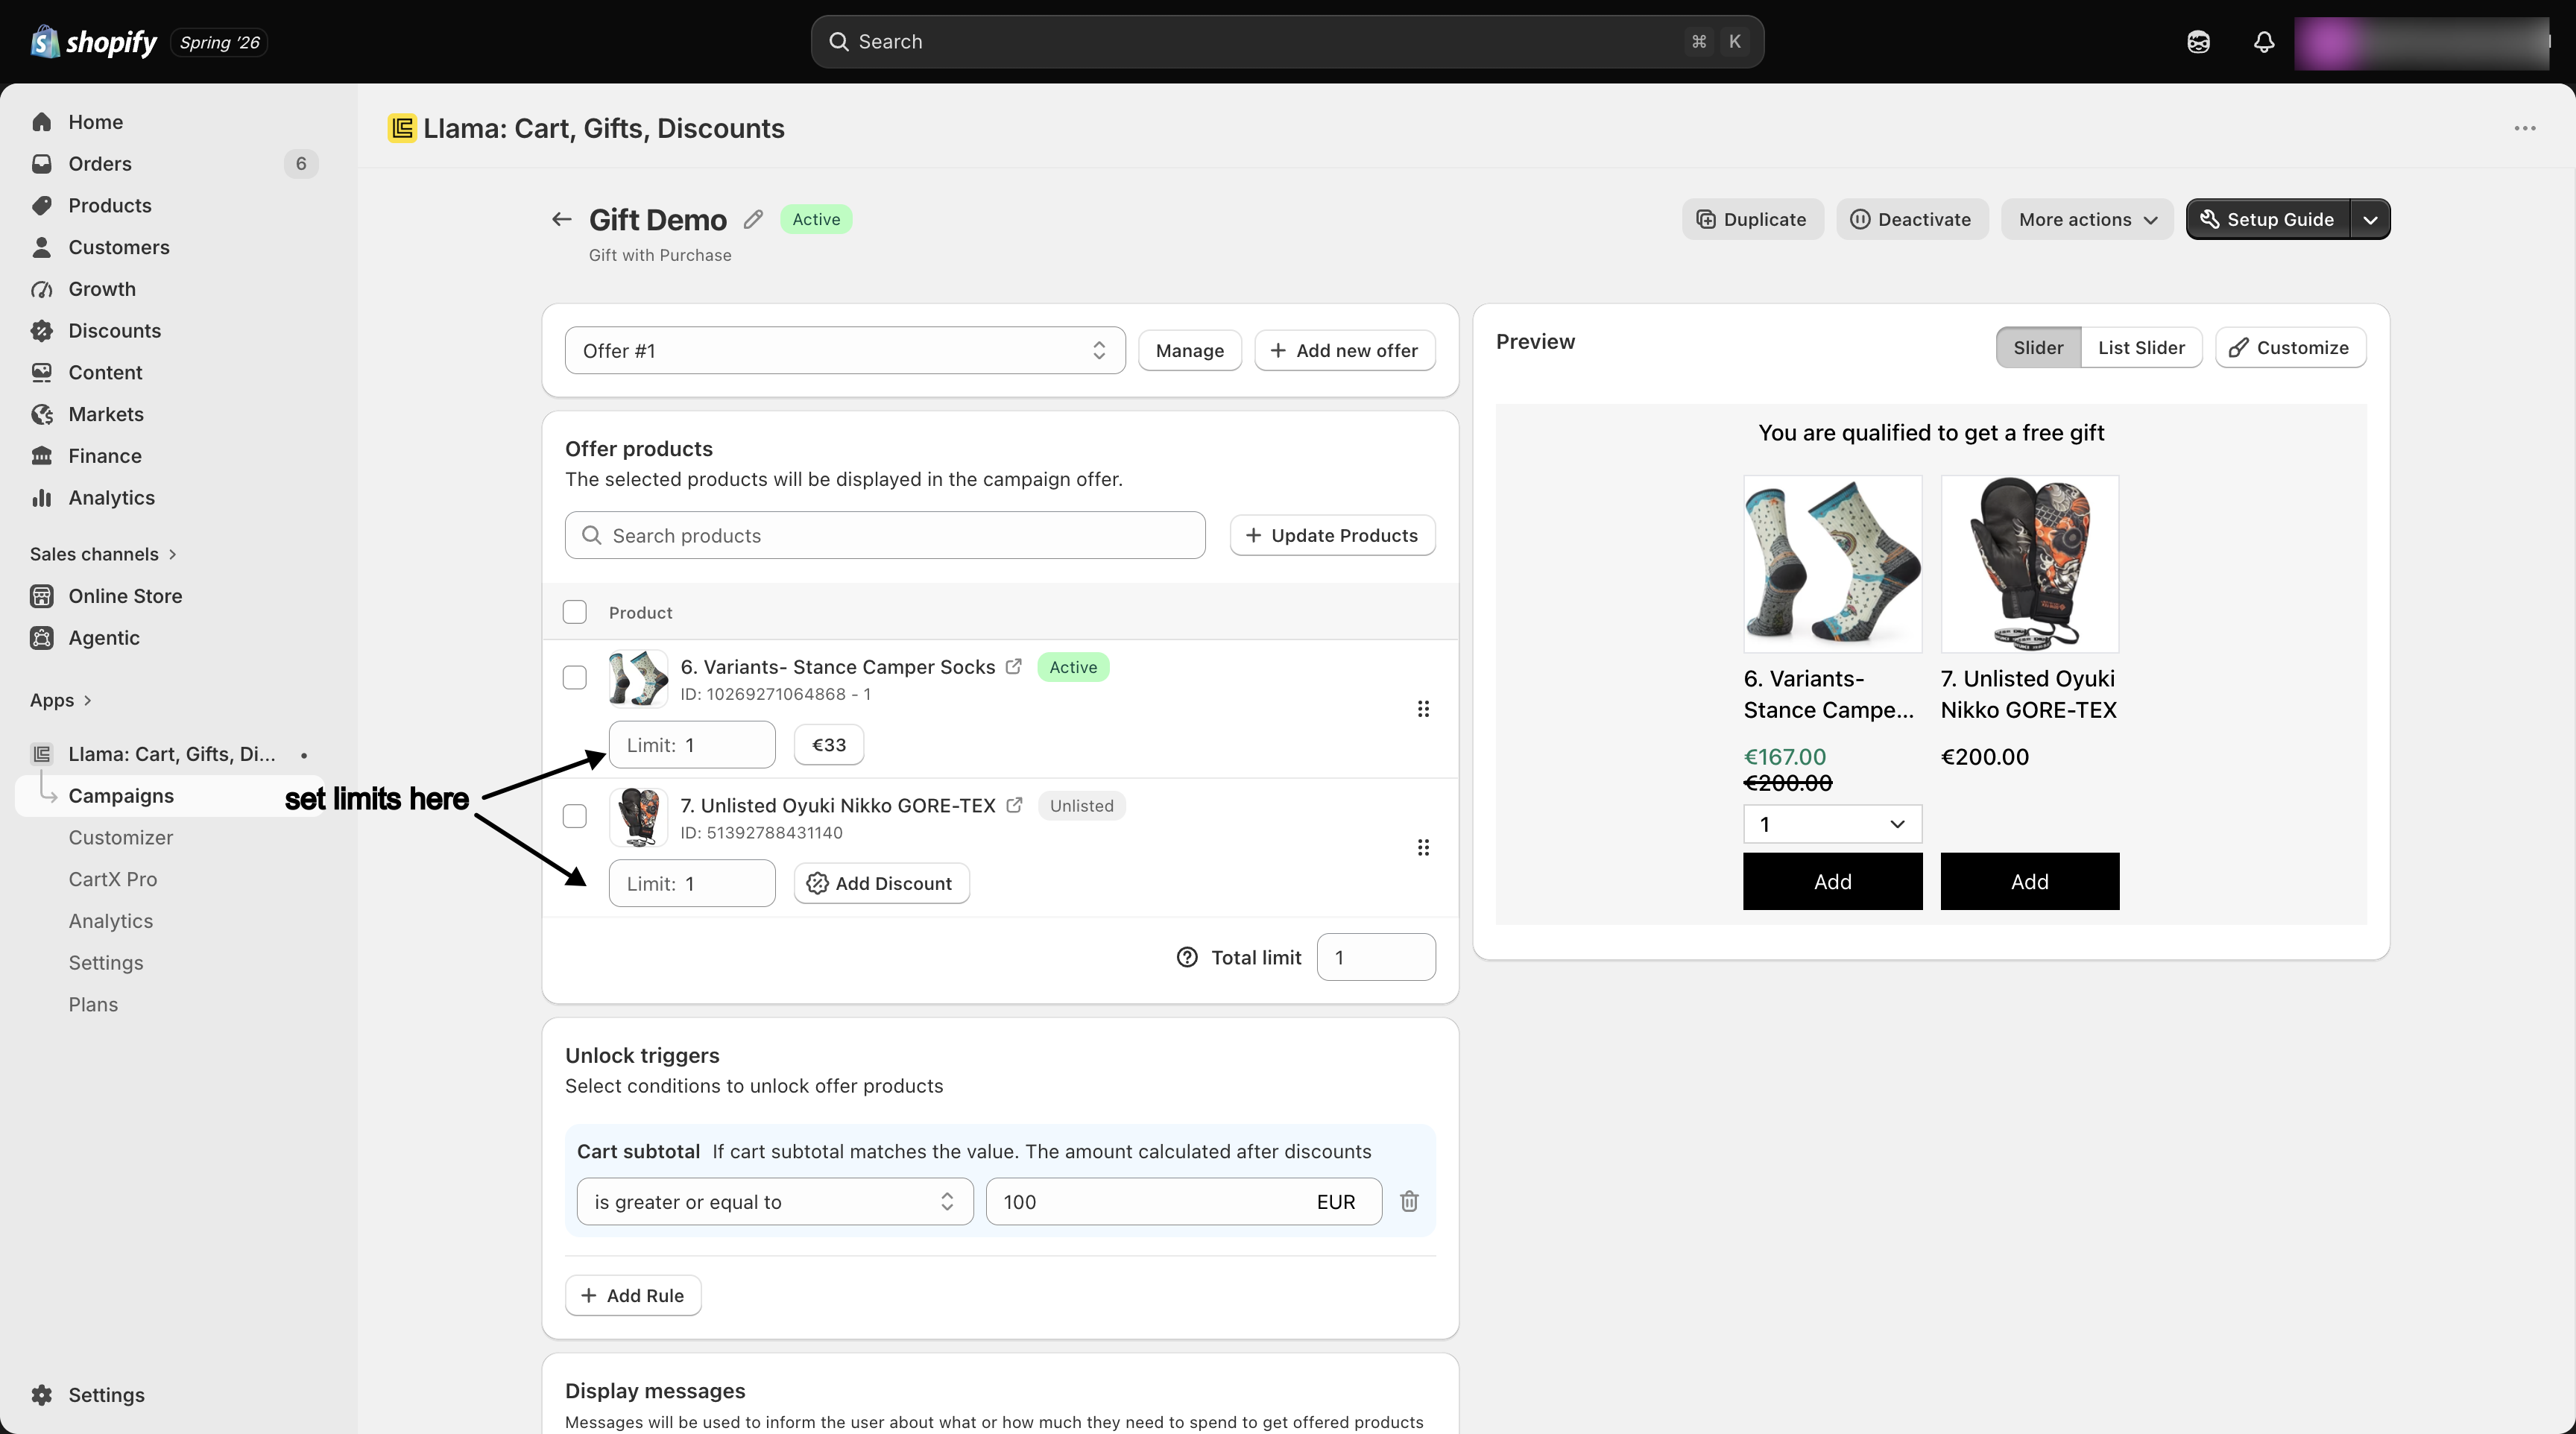The height and width of the screenshot is (1434, 2576).
Task: Click the Search products input field
Action: click(885, 535)
